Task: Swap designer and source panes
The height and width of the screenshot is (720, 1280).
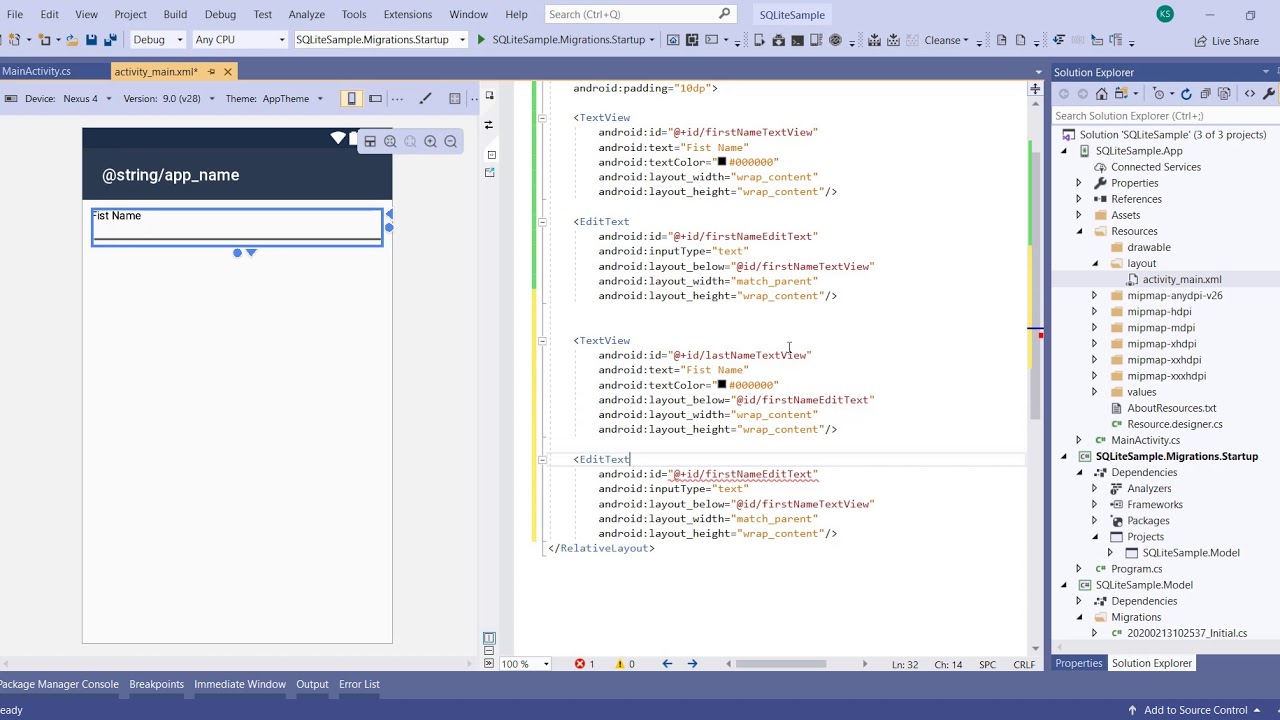Action: pyautogui.click(x=489, y=125)
